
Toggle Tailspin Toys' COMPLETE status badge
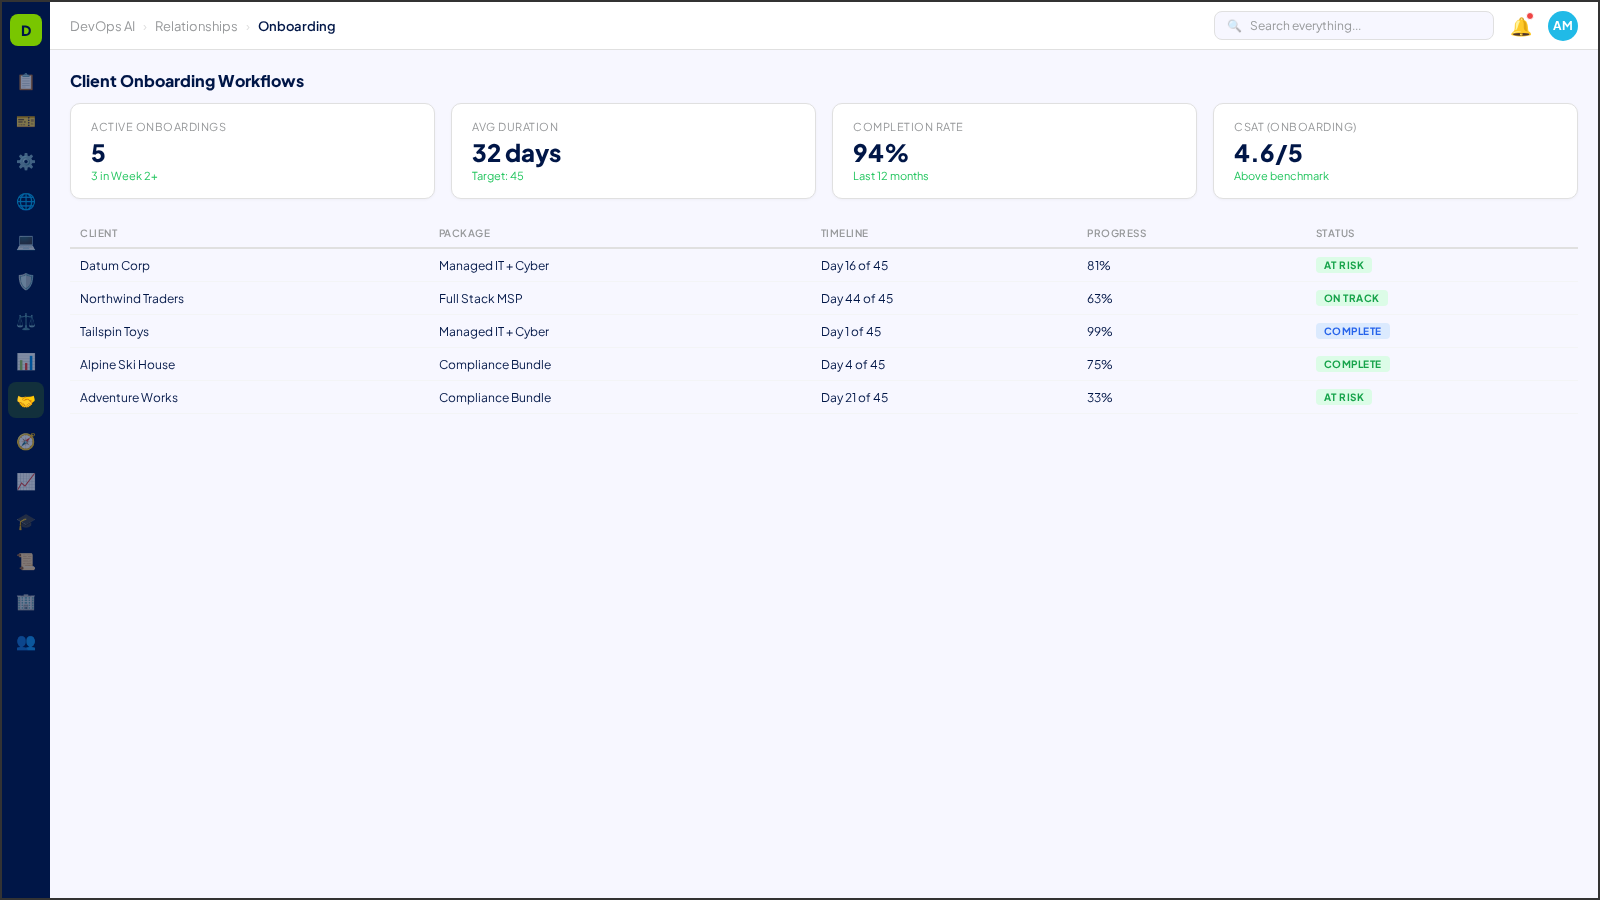(x=1353, y=331)
